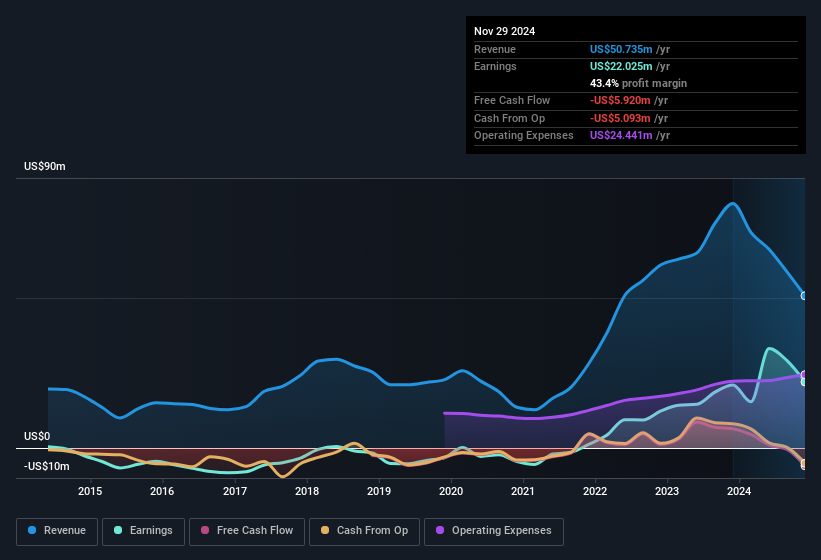Click the US$90m y-axis label
Screen dimensions: 821x560
45,166
